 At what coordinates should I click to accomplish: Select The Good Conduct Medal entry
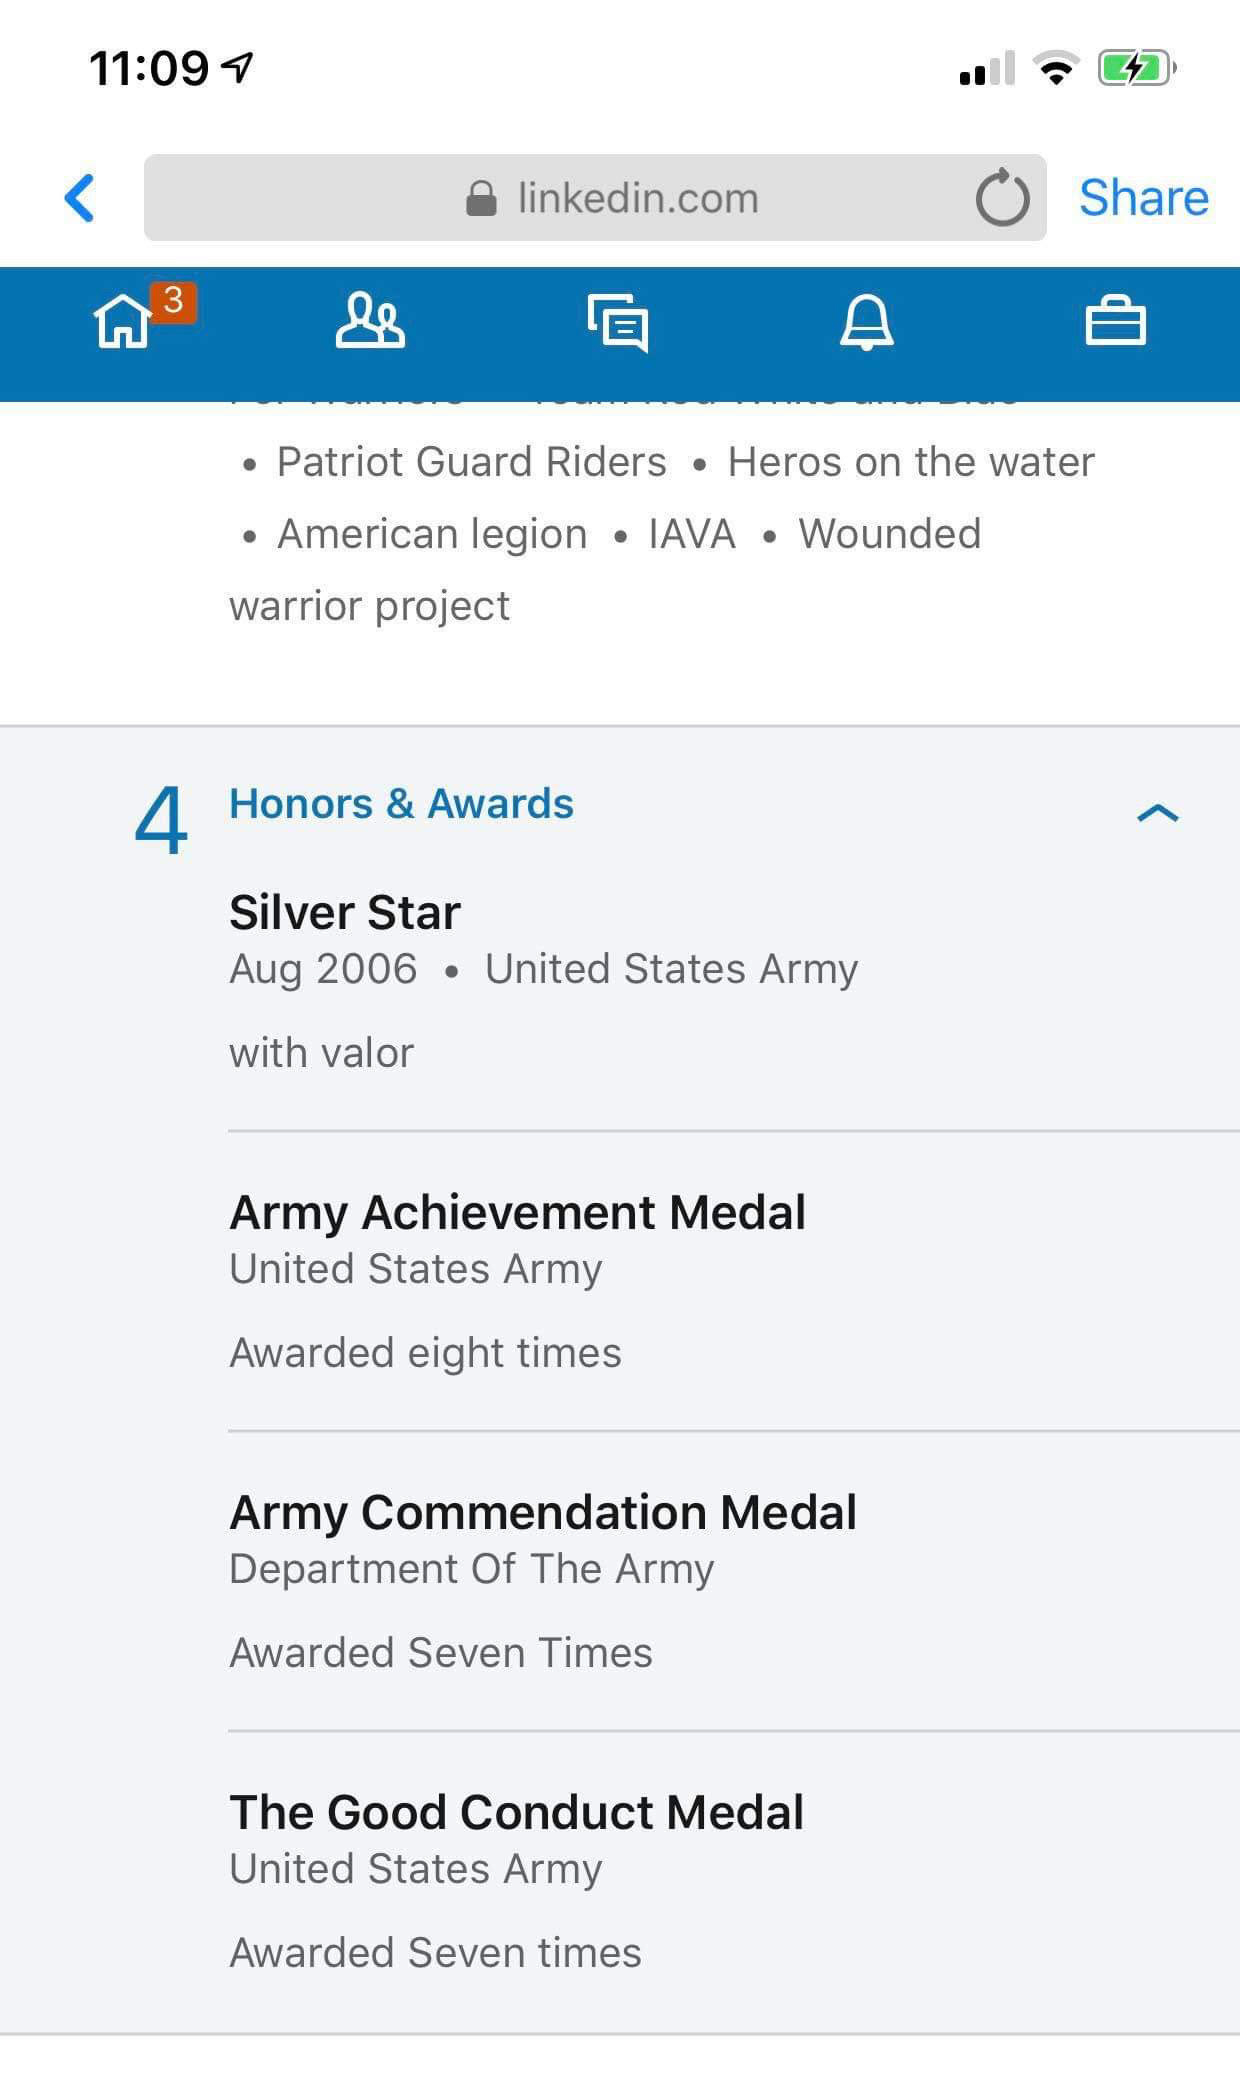pos(516,1812)
